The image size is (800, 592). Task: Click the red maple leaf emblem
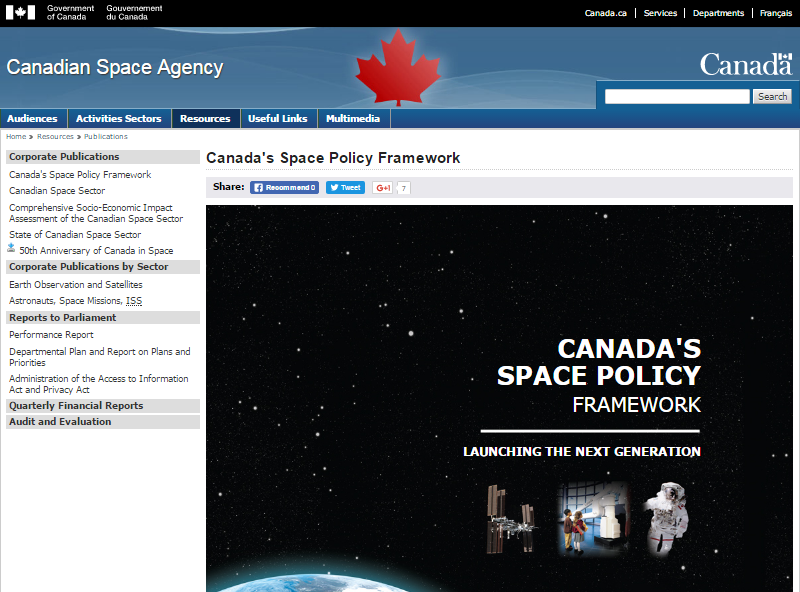(x=398, y=67)
